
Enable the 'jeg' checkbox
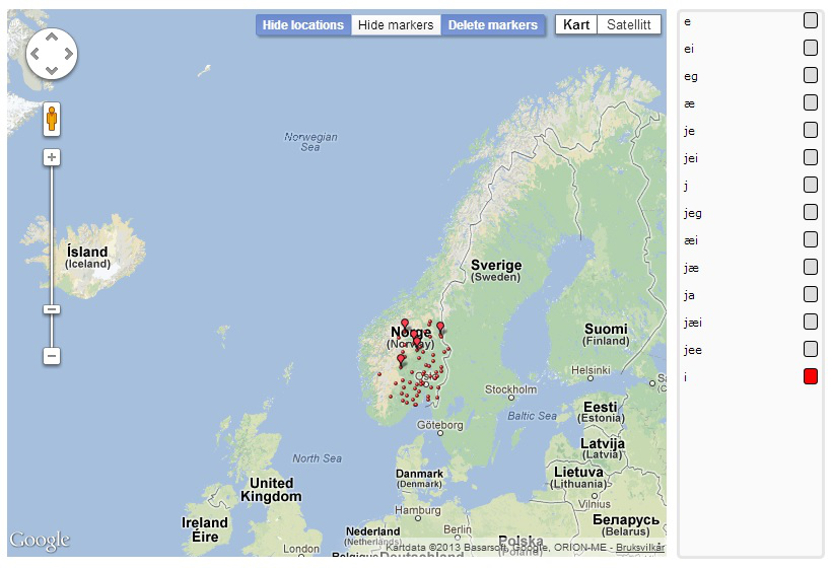(x=810, y=212)
